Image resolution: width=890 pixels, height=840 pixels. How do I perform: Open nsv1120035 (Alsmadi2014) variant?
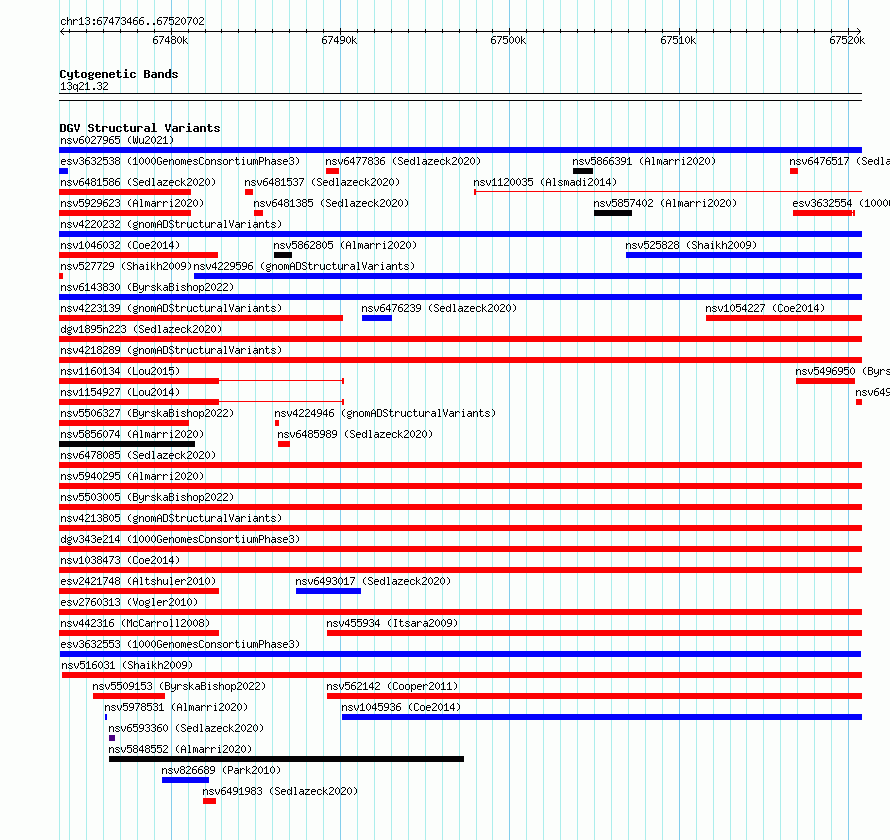[x=545, y=182]
